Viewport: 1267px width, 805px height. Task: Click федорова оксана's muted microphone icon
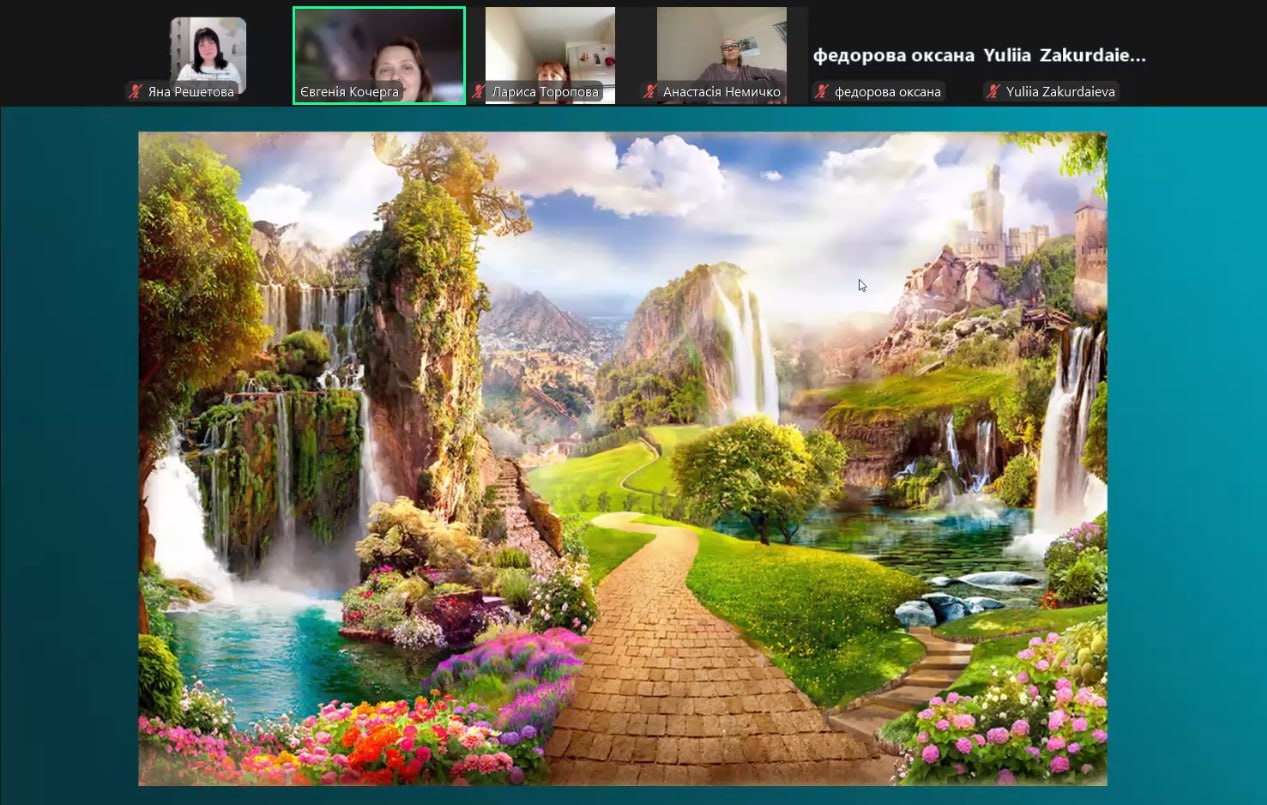click(x=823, y=92)
